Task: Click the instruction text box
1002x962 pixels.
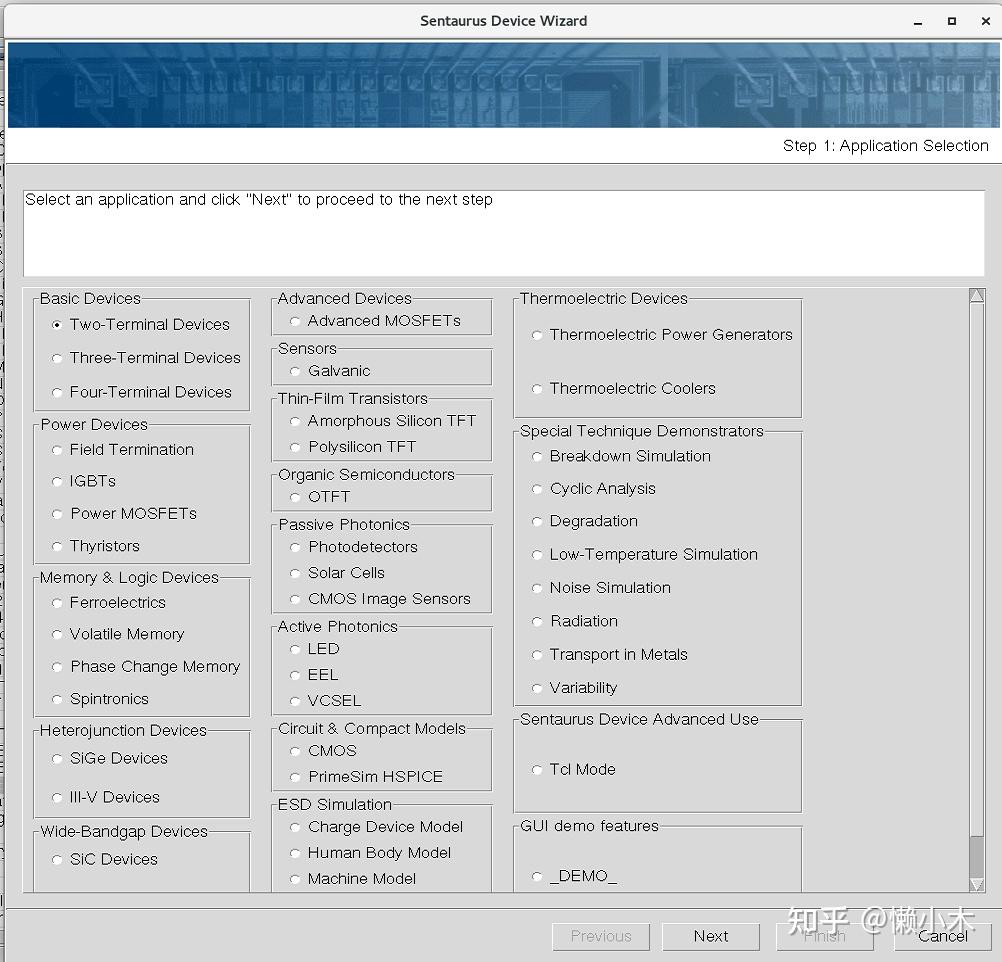Action: tap(504, 233)
